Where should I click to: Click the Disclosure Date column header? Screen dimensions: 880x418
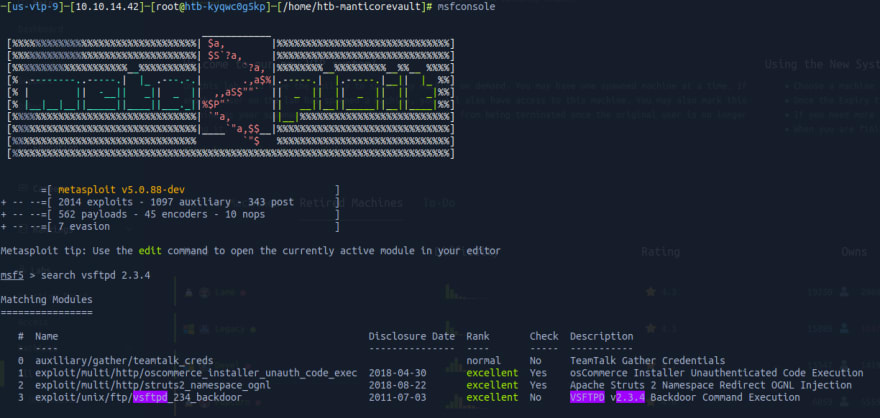point(411,336)
